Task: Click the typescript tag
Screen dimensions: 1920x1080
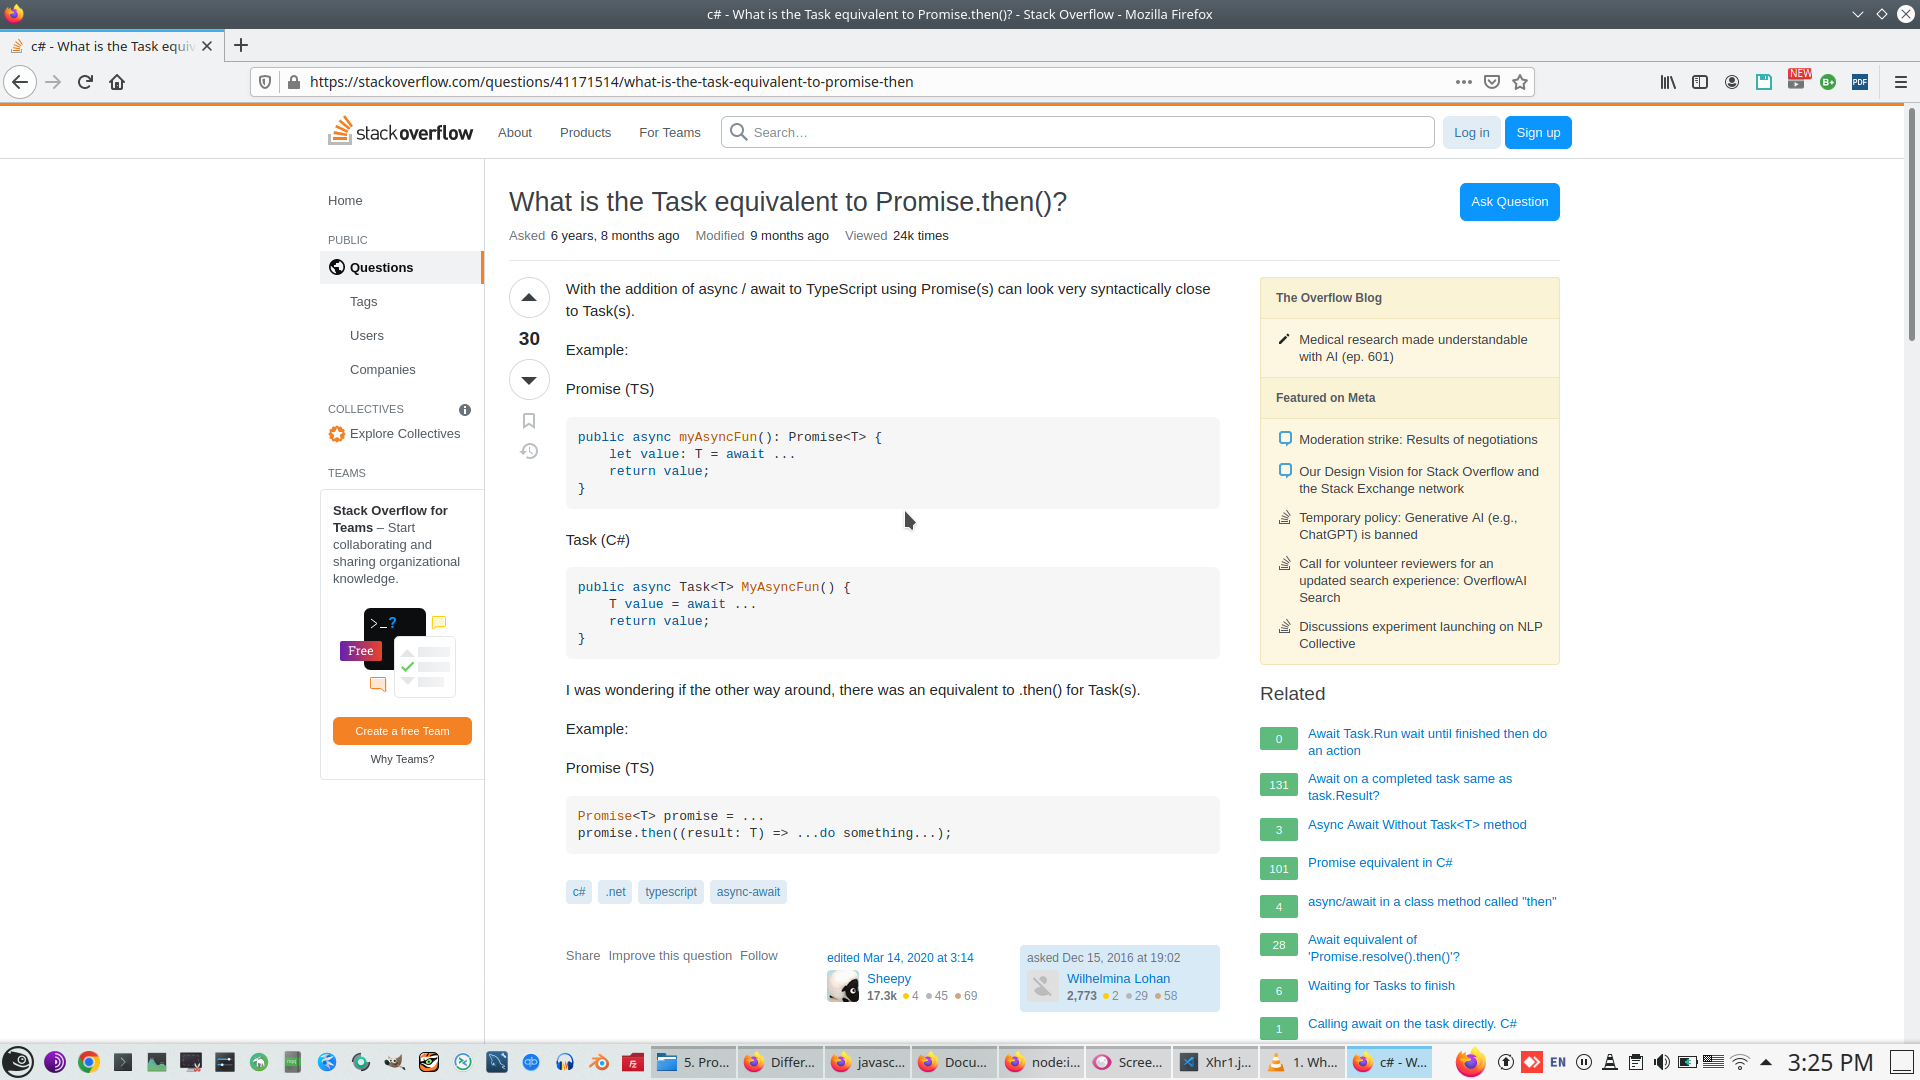Action: point(670,892)
